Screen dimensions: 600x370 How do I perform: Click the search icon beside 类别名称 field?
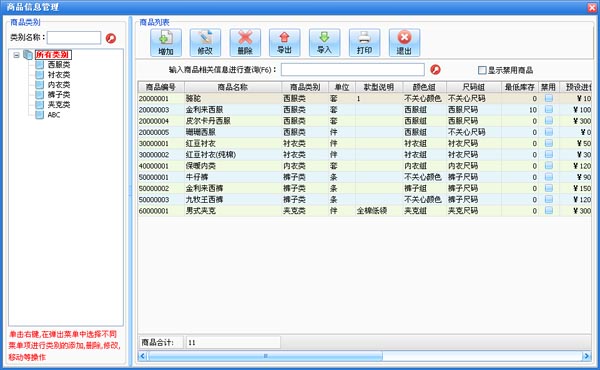[x=111, y=38]
